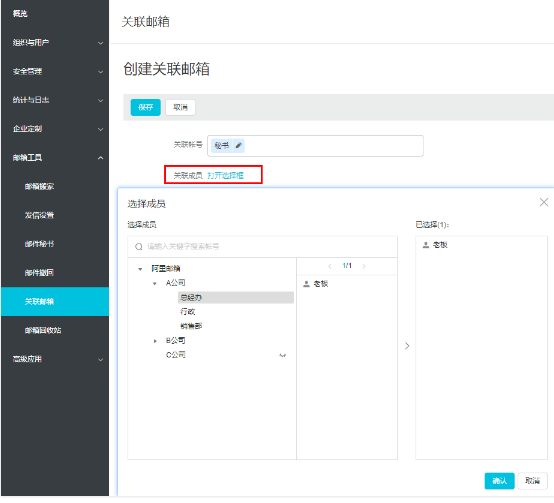The height and width of the screenshot is (503, 554).
Task: Open 发信设置 in the sidebar
Action: pos(39,215)
